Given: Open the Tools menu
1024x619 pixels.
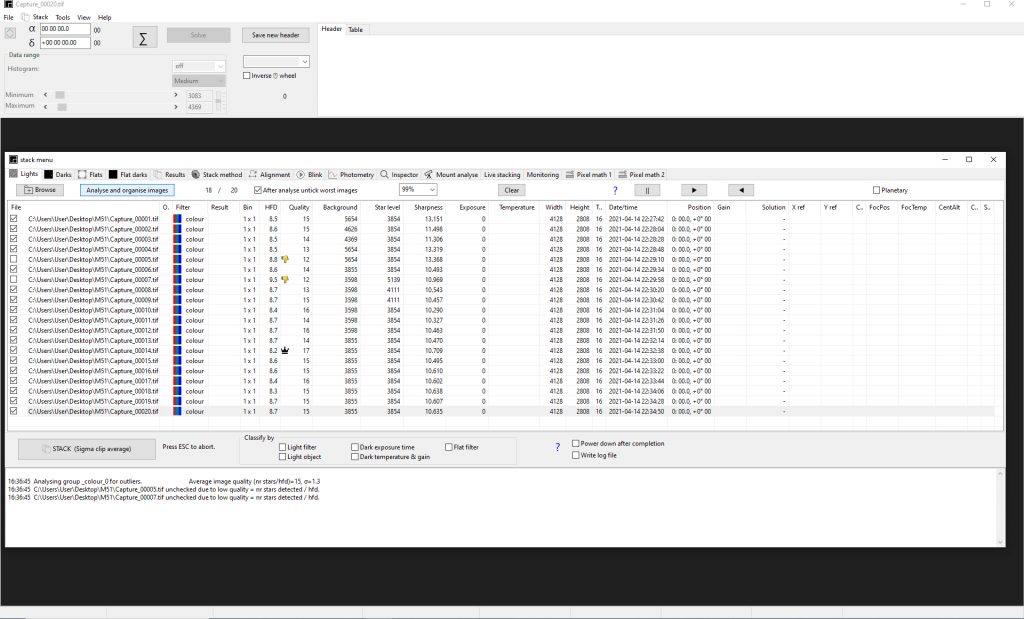Looking at the screenshot, I should pyautogui.click(x=62, y=18).
